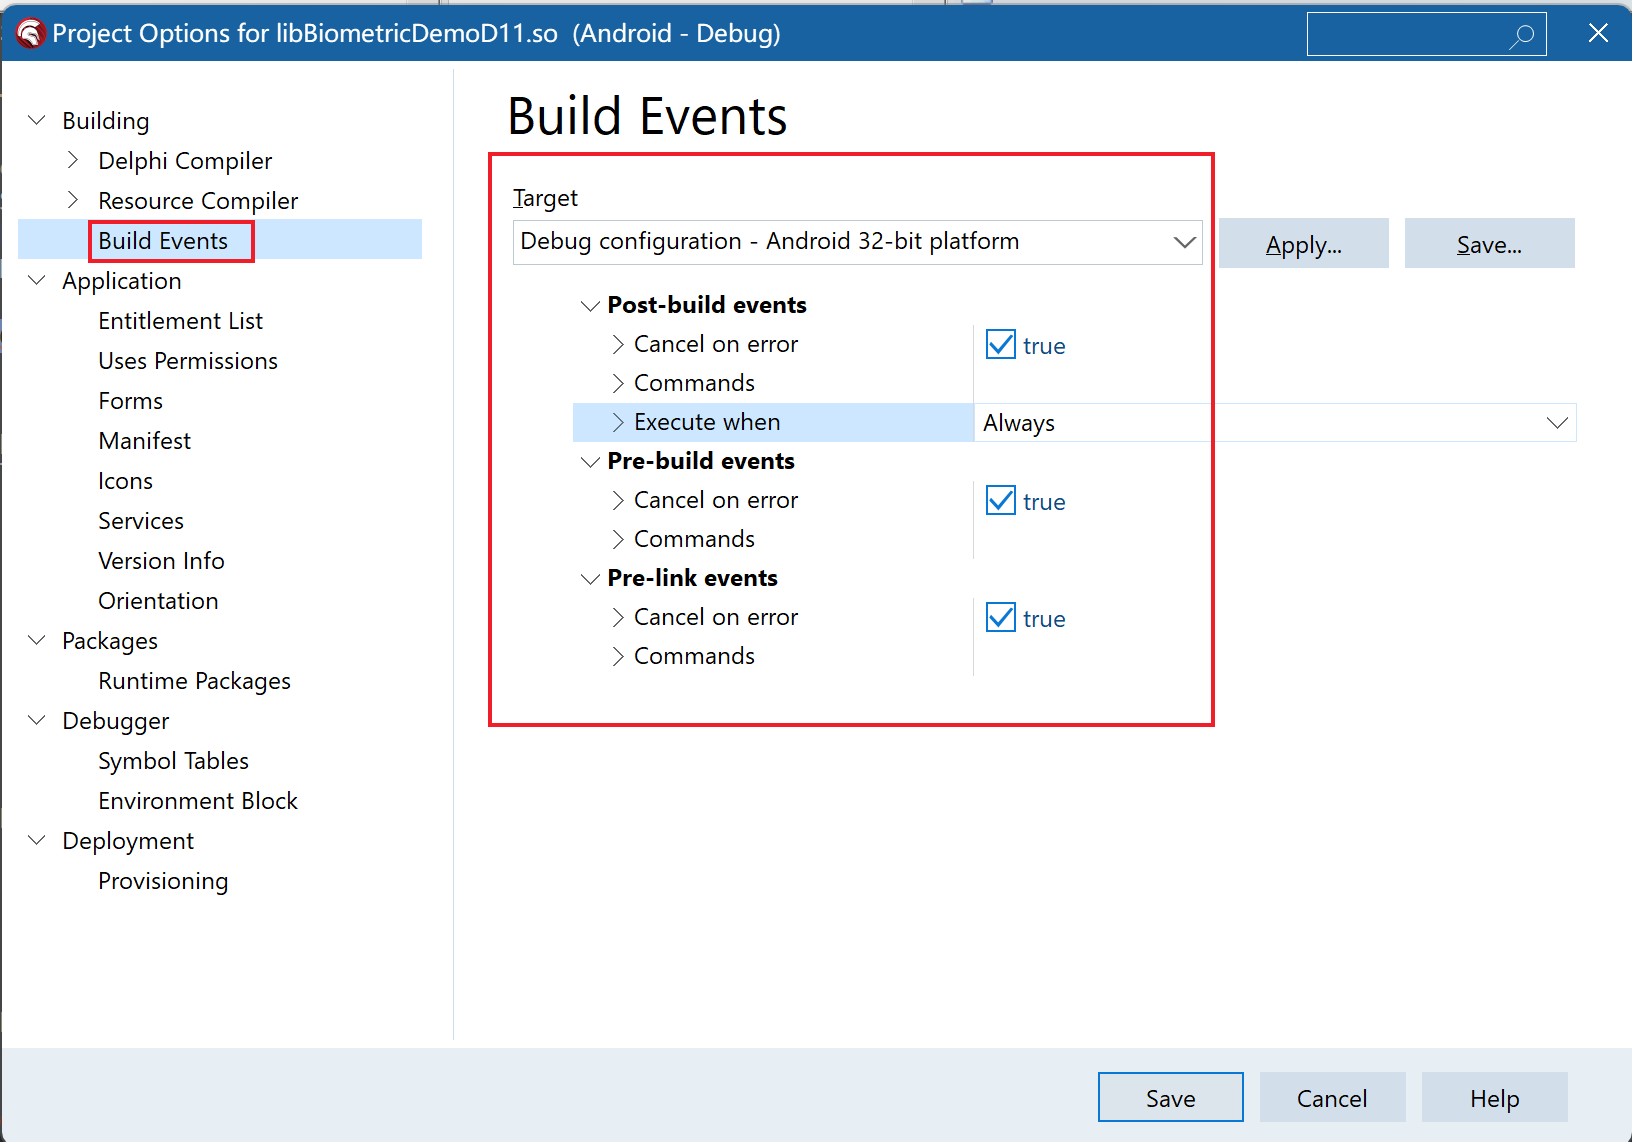Select the Packages category label
This screenshot has height=1142, width=1632.
pyautogui.click(x=110, y=641)
